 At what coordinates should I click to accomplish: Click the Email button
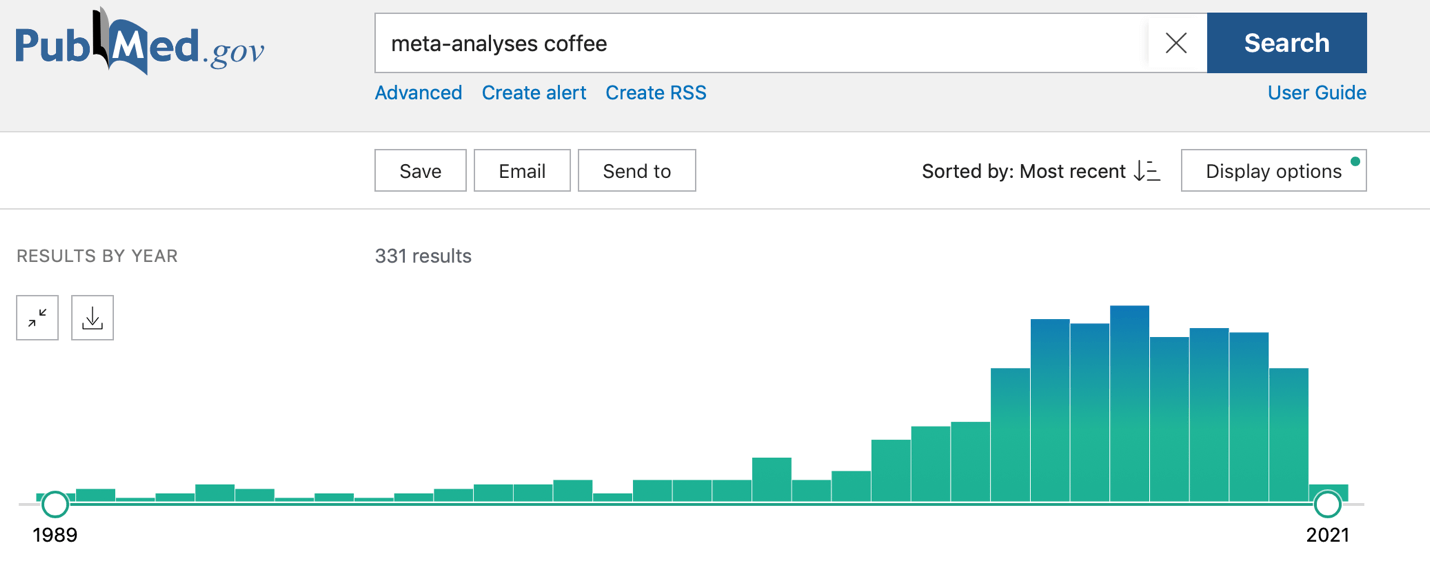522,171
